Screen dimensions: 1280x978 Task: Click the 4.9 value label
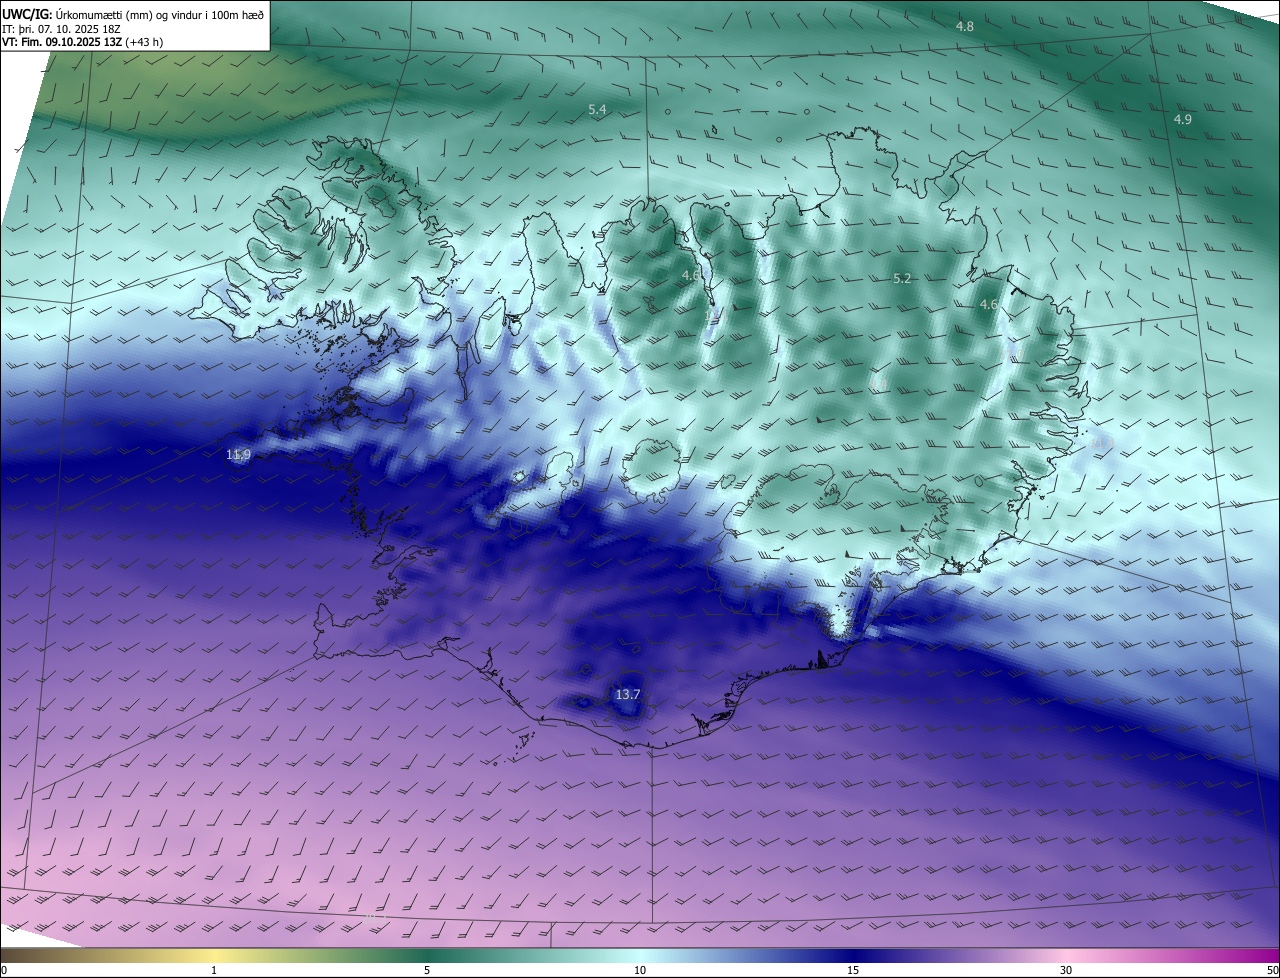1182,119
